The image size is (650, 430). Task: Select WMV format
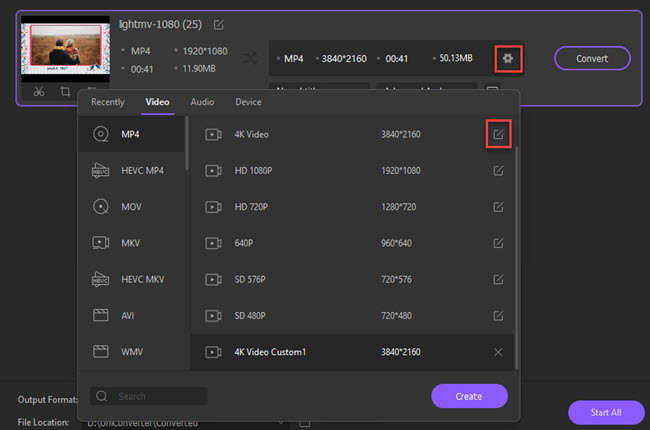131,352
